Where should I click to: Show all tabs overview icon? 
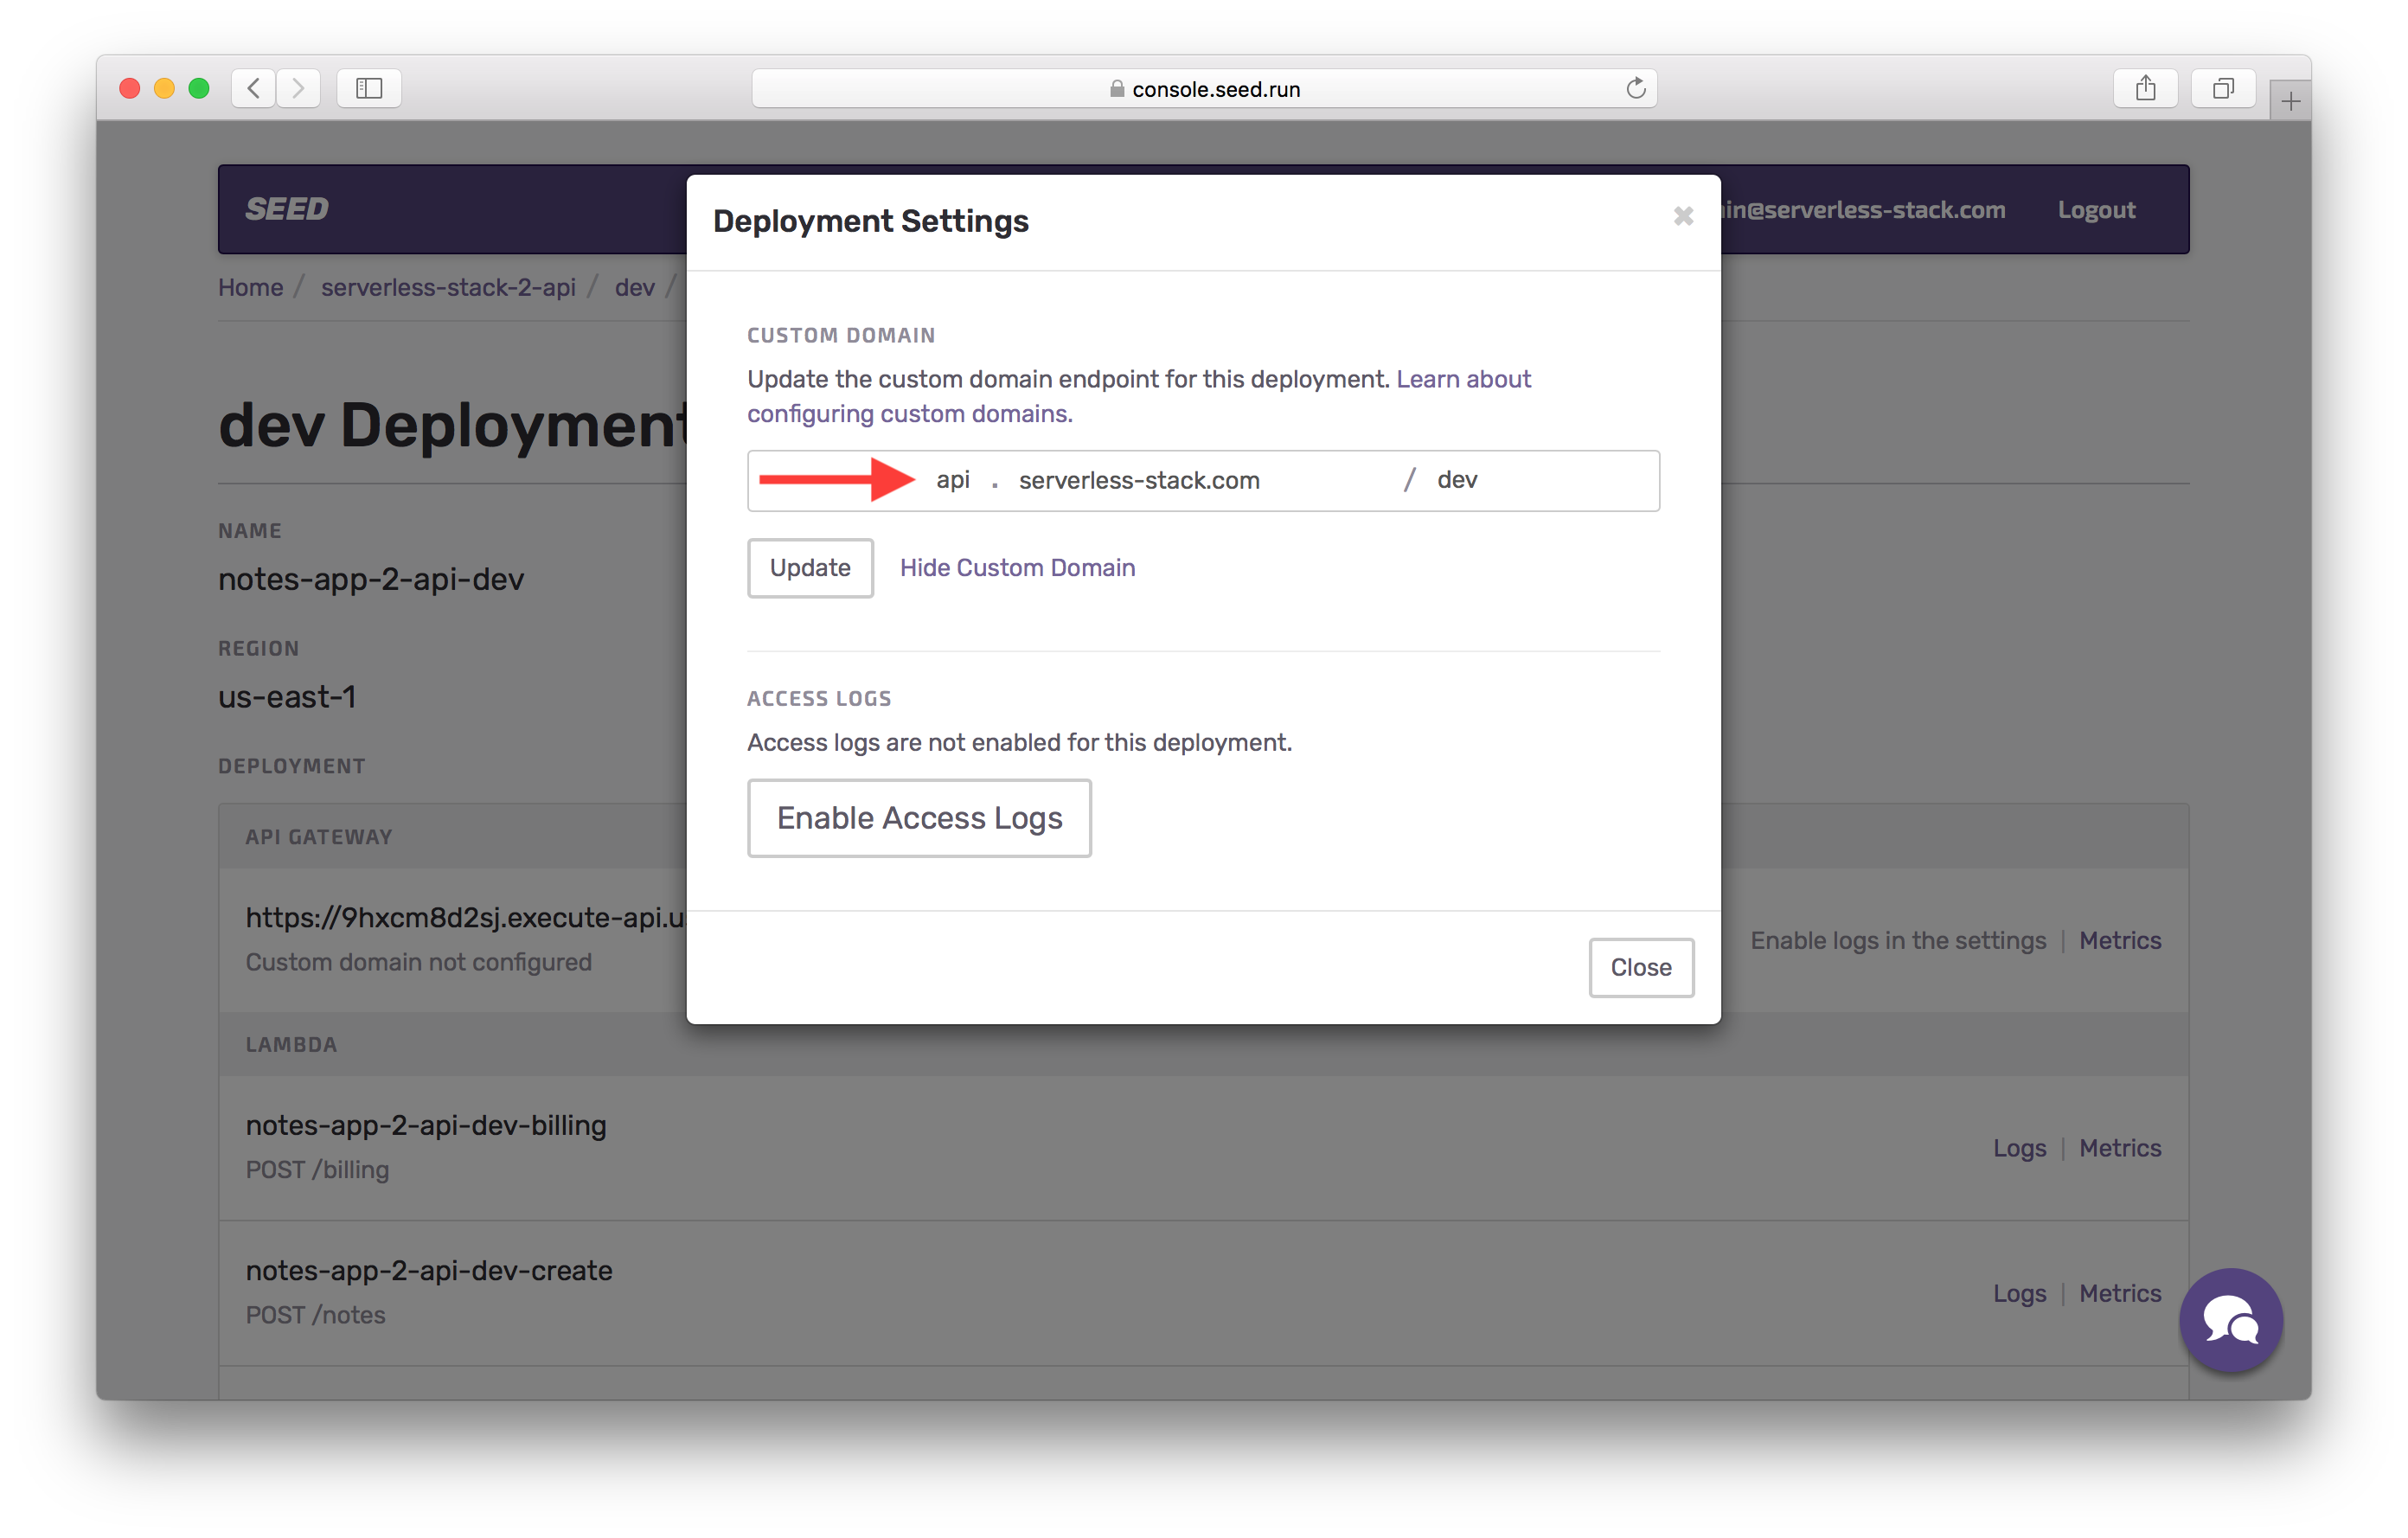[x=2222, y=88]
